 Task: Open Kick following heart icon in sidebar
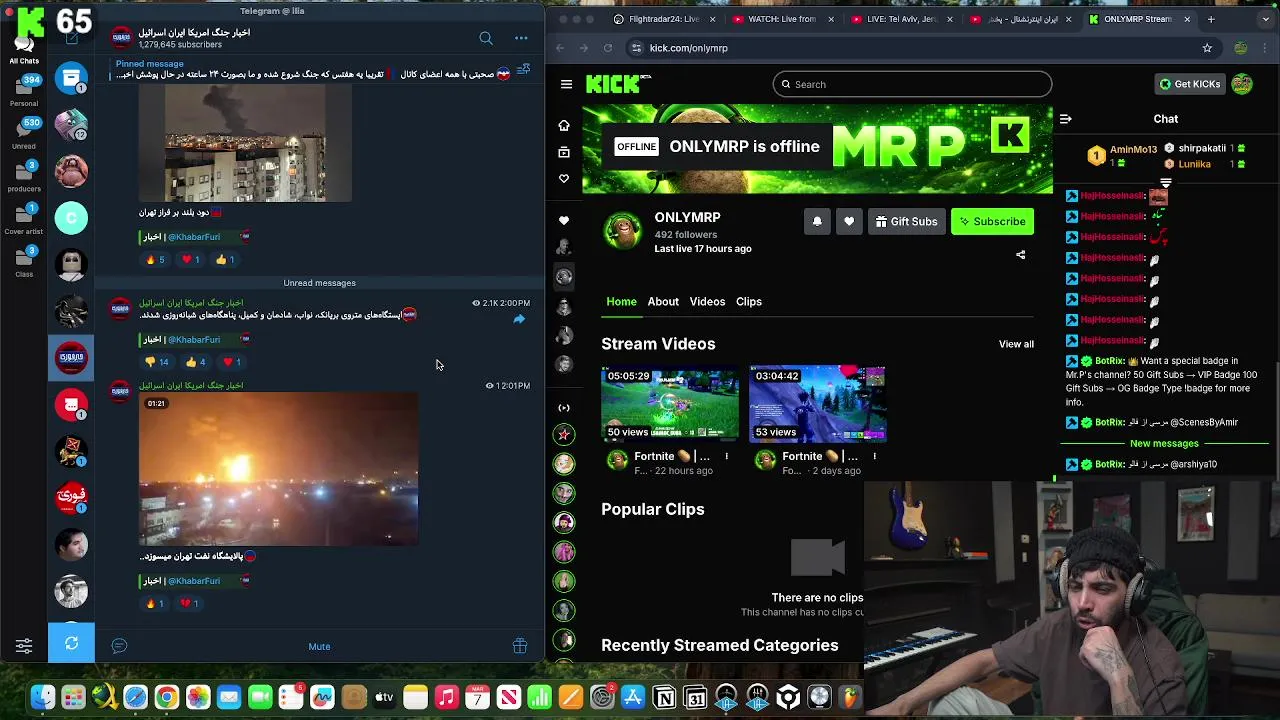[x=564, y=178]
